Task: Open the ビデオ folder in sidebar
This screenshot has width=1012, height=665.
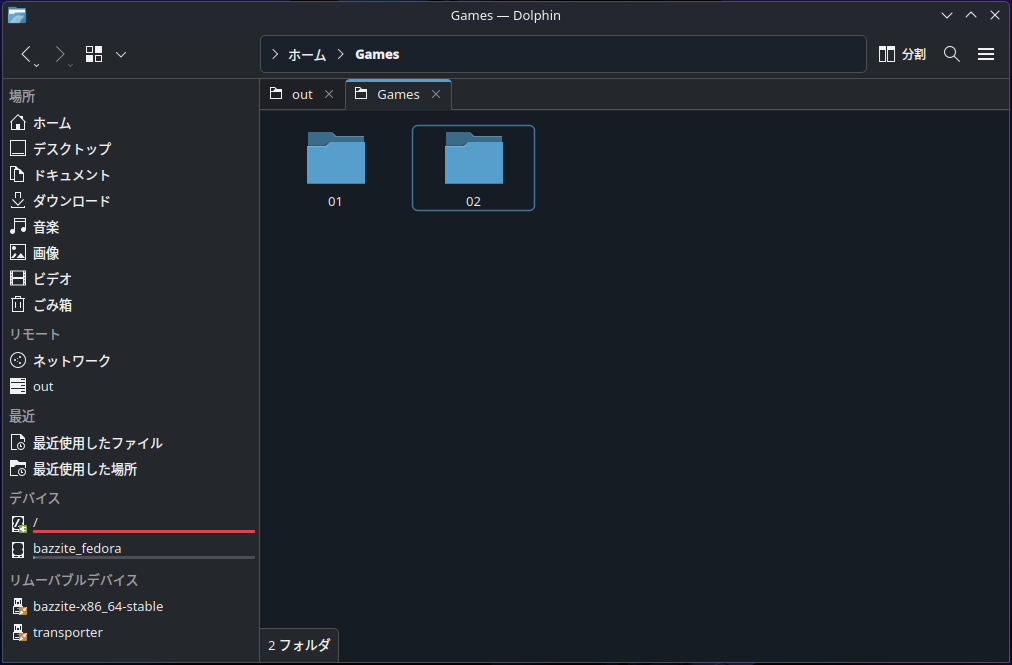Action: click(x=48, y=278)
